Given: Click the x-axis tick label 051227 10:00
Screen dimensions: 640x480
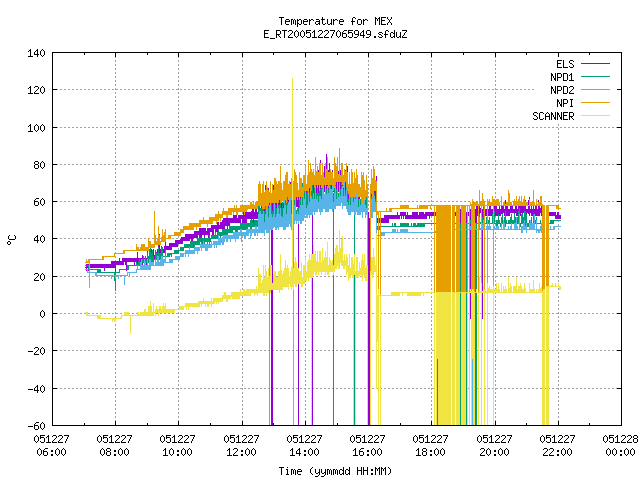Looking at the screenshot, I should (178, 446).
